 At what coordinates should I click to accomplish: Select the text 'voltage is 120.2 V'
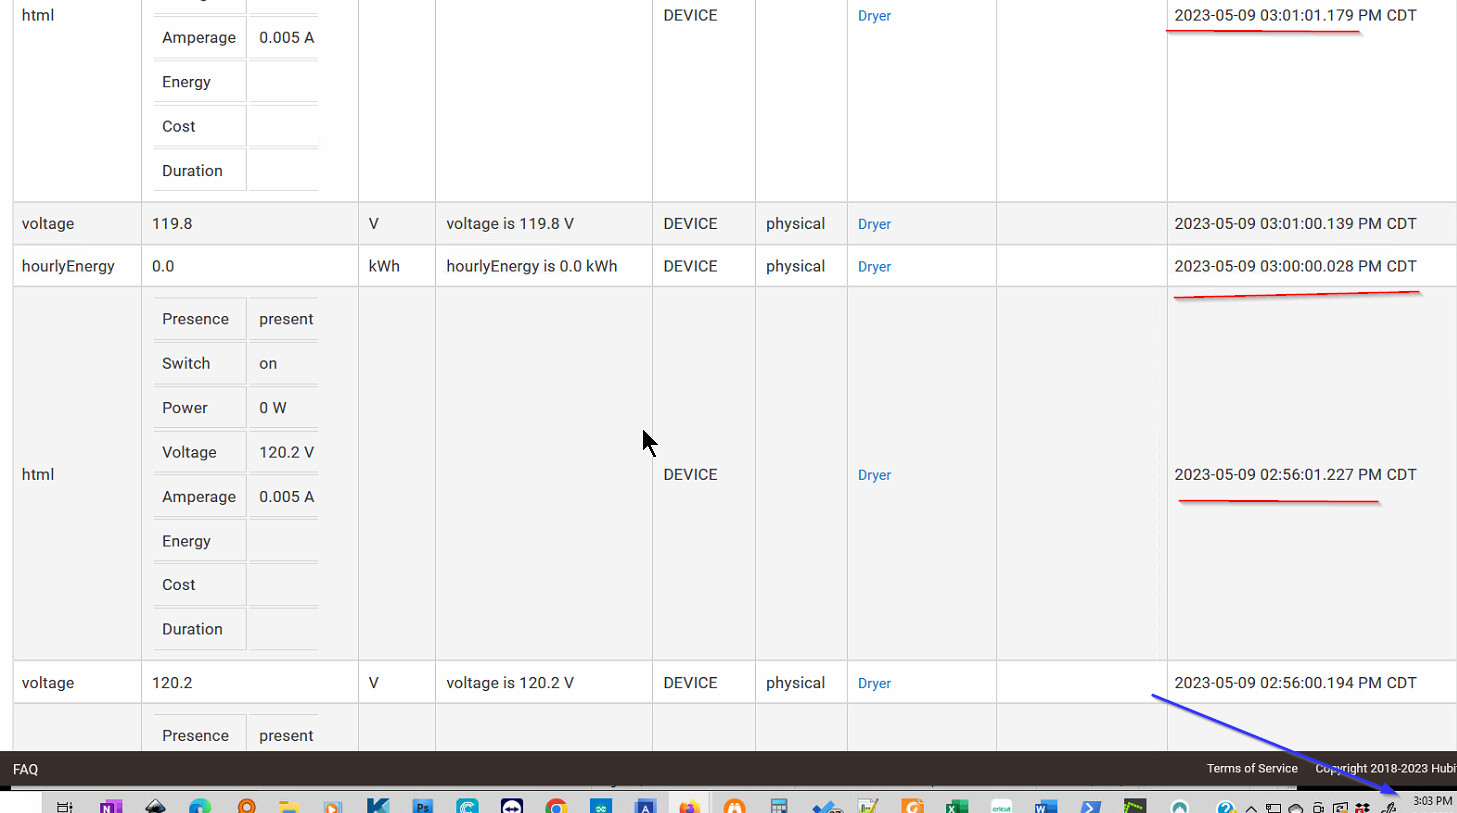pyautogui.click(x=510, y=683)
